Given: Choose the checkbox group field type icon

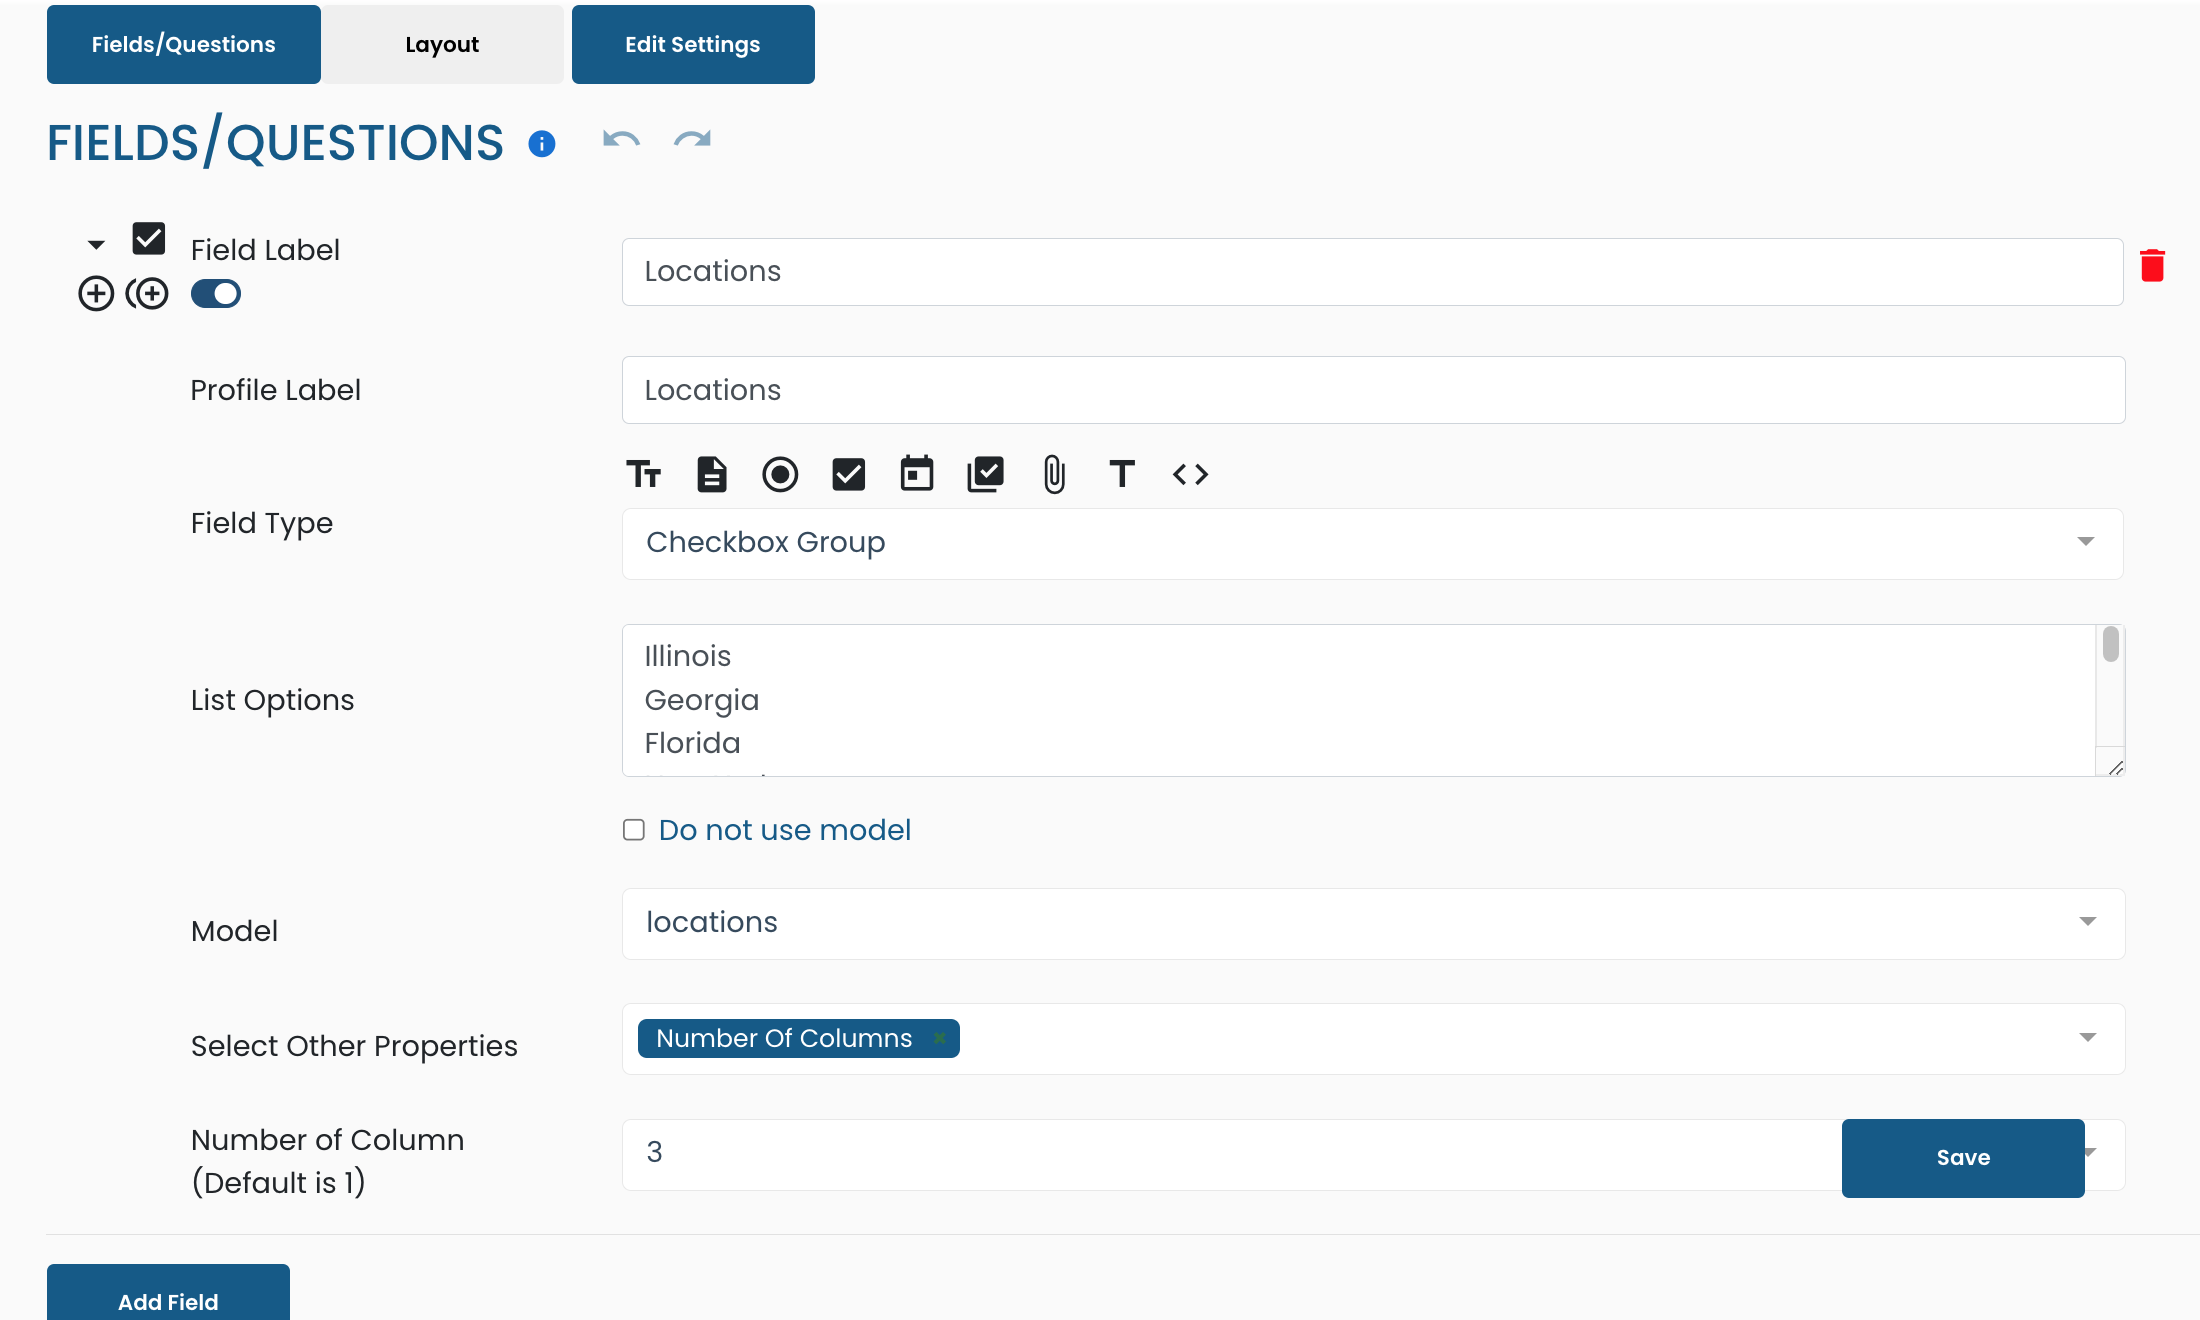Looking at the screenshot, I should tap(986, 474).
